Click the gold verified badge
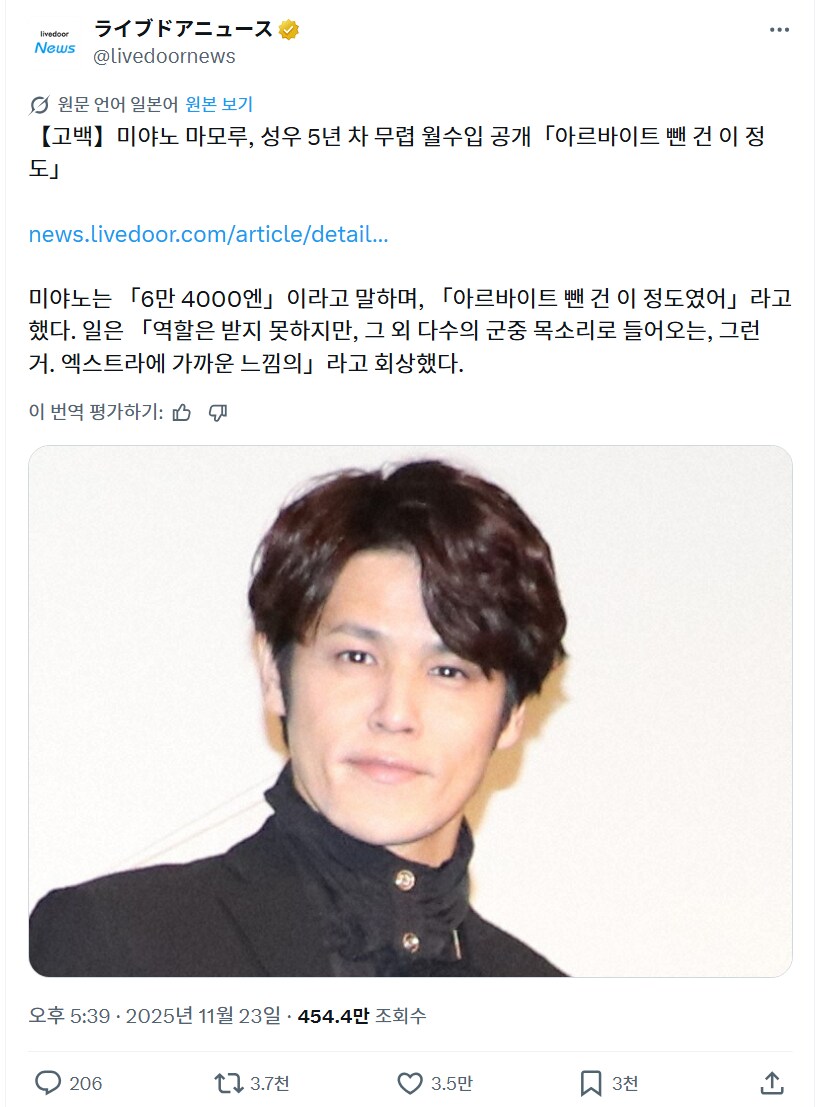822x1107 pixels. (x=289, y=30)
